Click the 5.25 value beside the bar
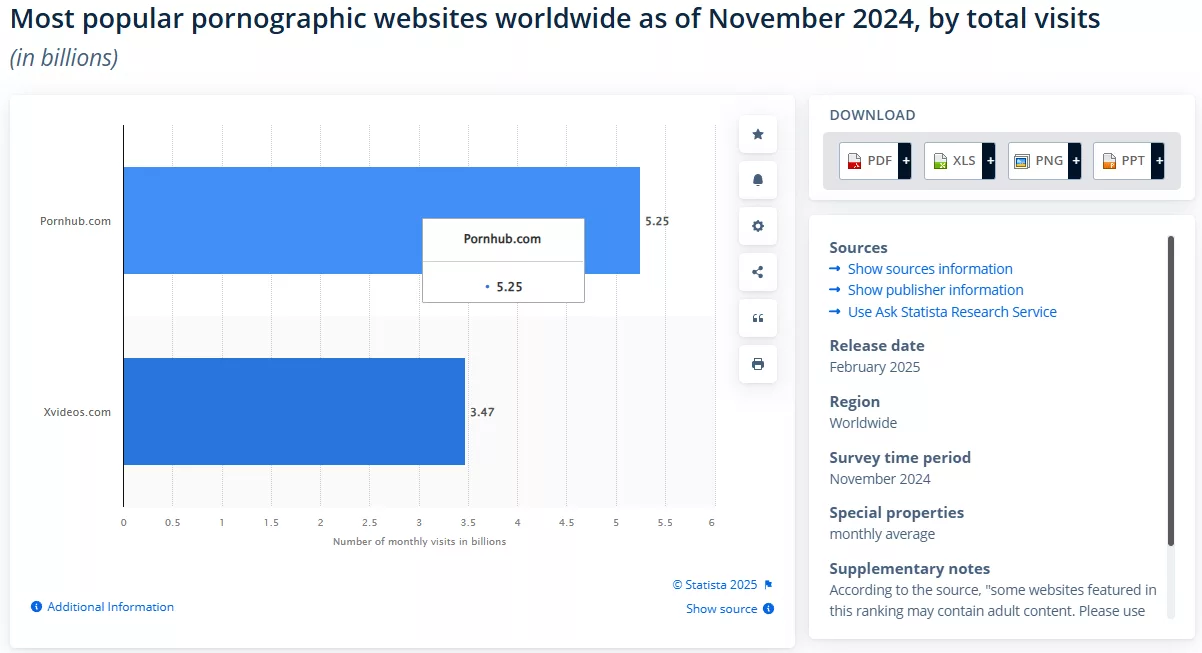This screenshot has height=653, width=1202. 657,221
